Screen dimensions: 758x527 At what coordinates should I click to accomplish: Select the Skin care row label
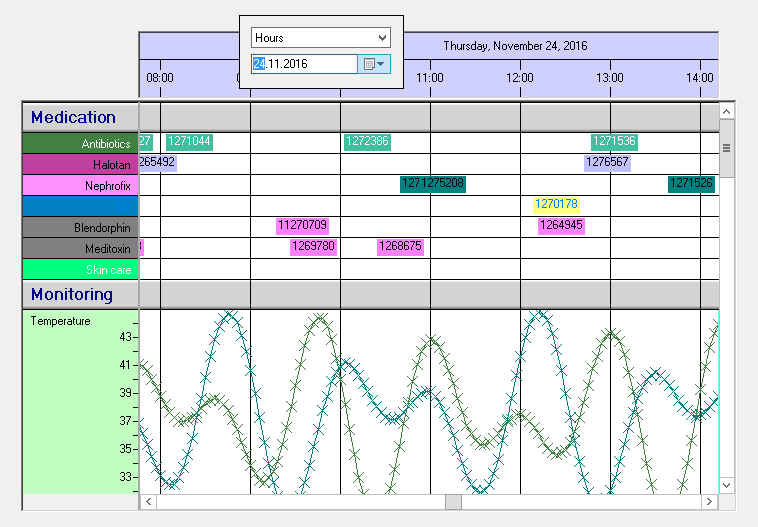80,269
